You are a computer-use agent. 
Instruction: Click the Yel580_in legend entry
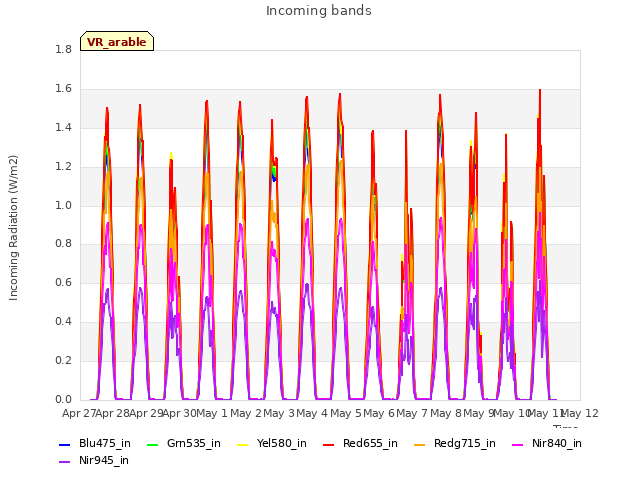click(272, 444)
